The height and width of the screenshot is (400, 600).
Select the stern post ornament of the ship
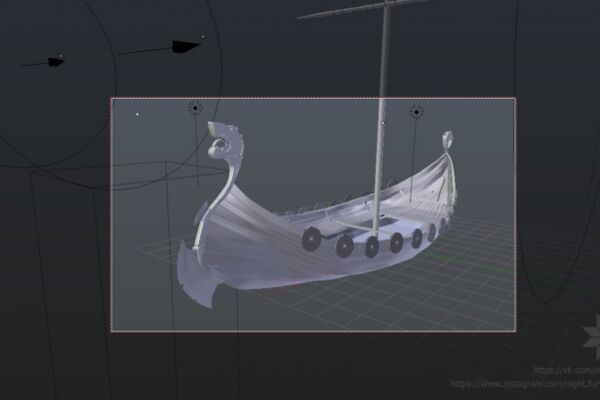(448, 140)
